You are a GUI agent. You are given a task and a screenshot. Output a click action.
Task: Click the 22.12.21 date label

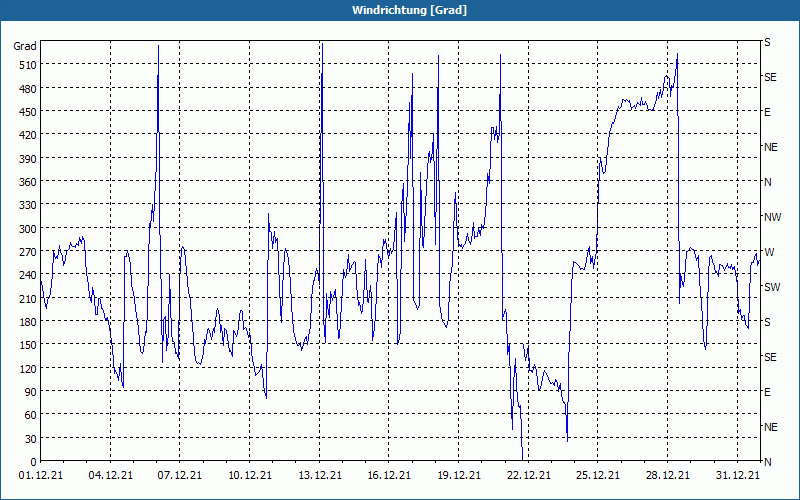[529, 476]
